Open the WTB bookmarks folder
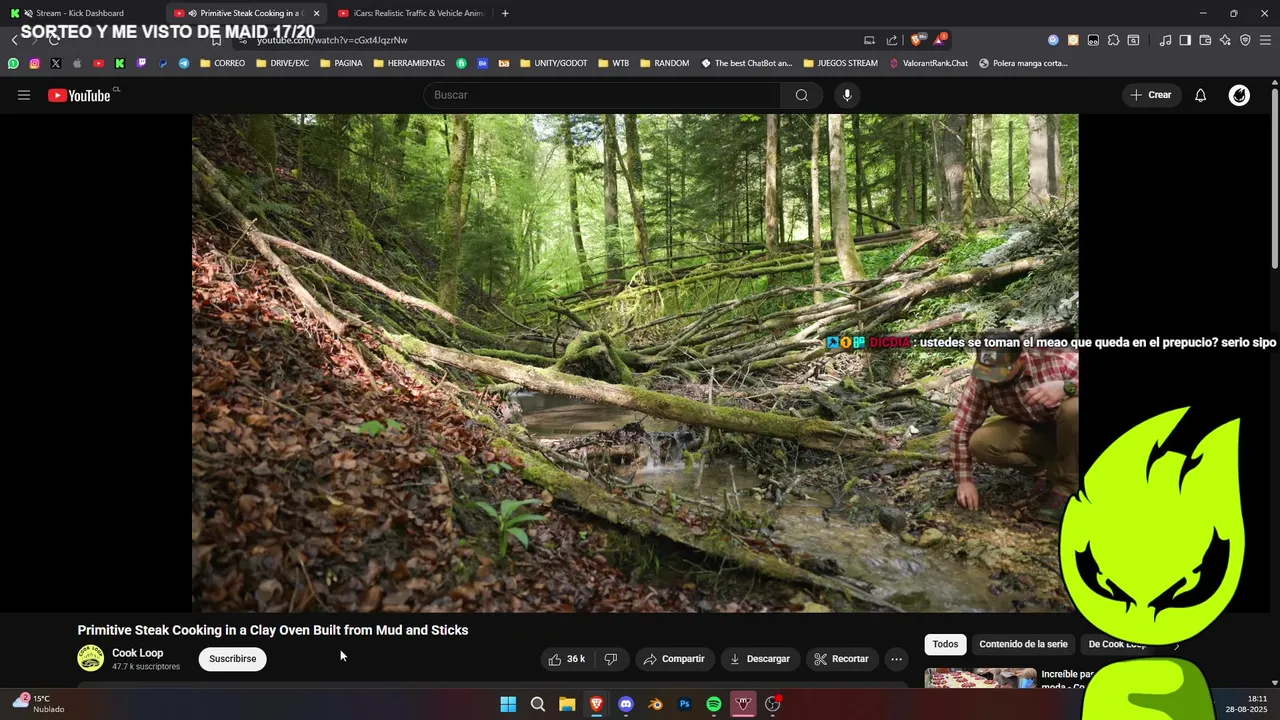The height and width of the screenshot is (720, 1280). pyautogui.click(x=613, y=63)
